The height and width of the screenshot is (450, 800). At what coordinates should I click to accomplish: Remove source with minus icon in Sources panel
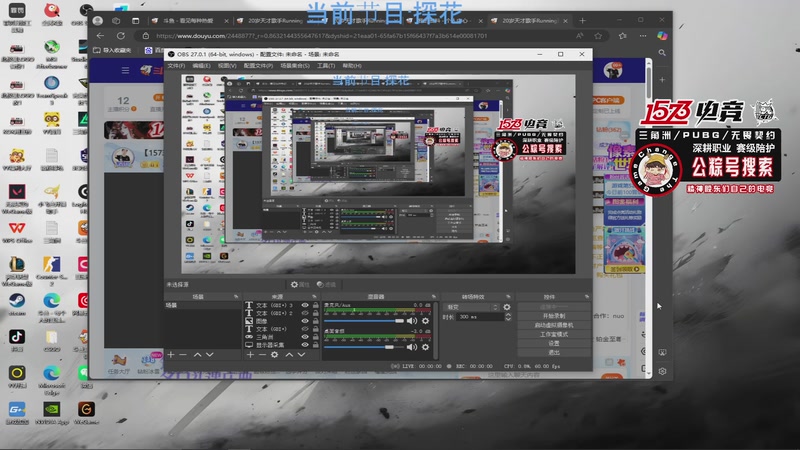[x=262, y=355]
